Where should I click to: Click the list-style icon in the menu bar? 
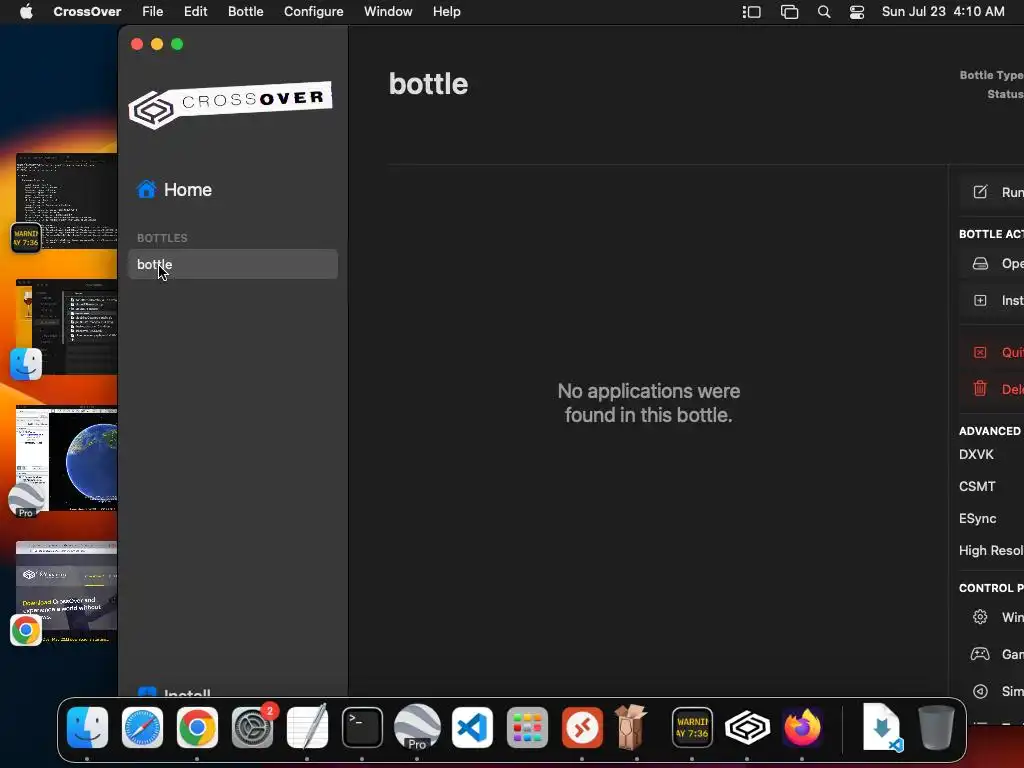[752, 12]
